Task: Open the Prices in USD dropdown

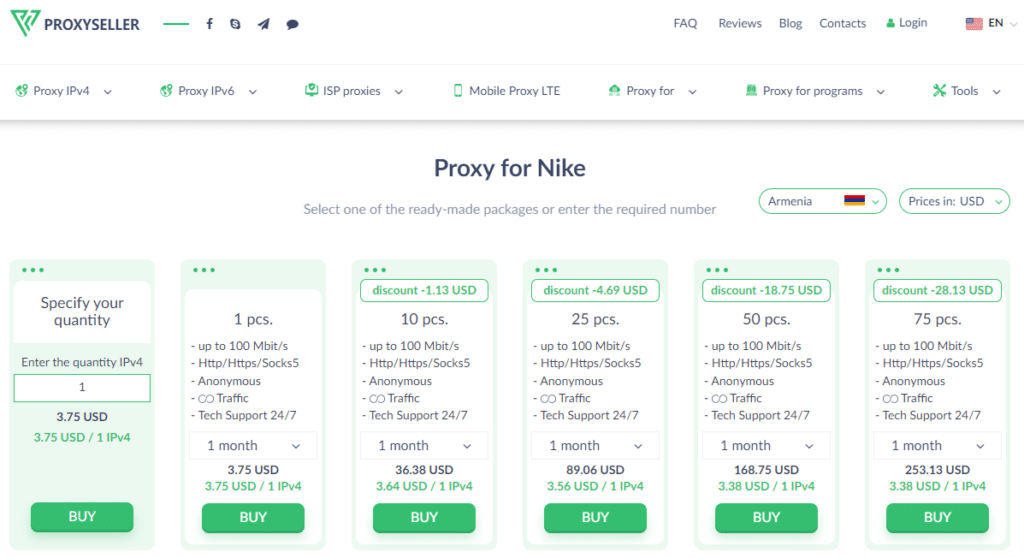Action: pyautogui.click(x=954, y=201)
